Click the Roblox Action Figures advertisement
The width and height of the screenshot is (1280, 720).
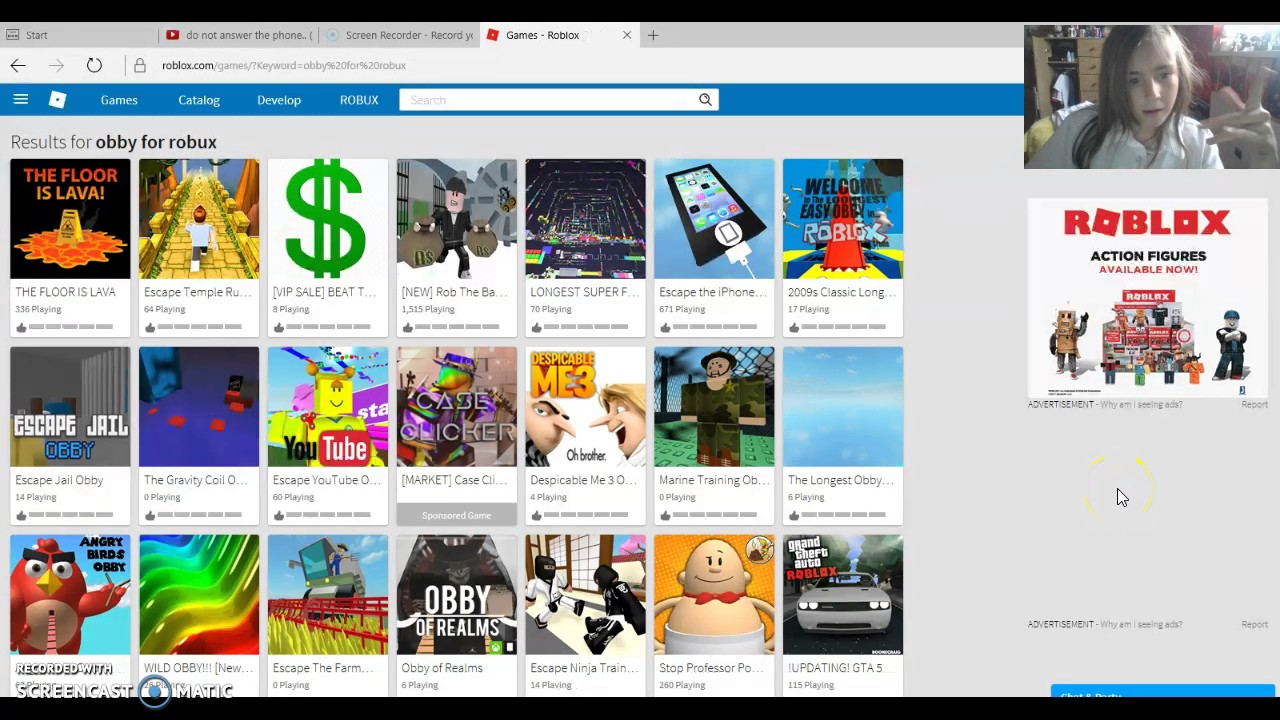[x=1148, y=298]
